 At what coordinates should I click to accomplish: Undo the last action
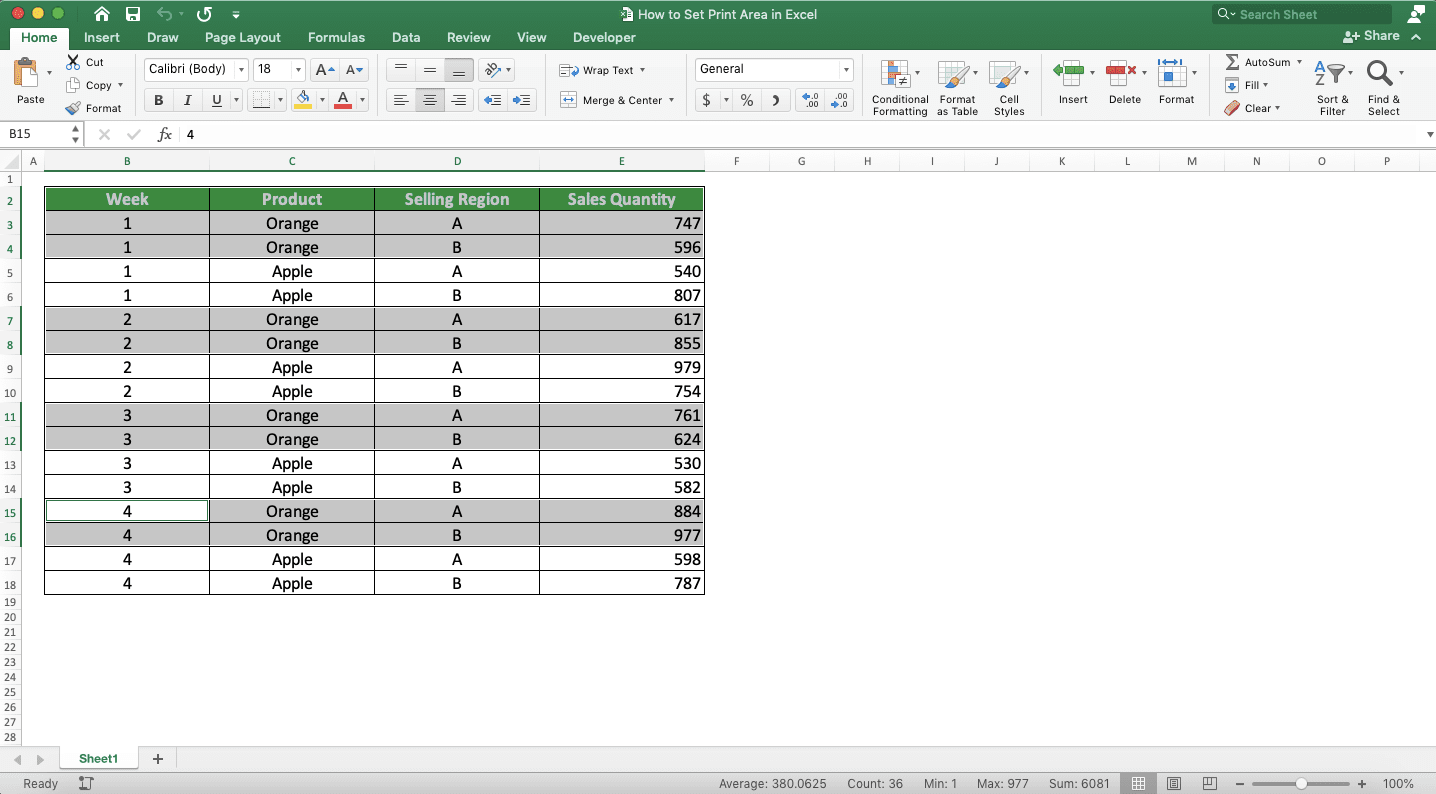point(164,14)
